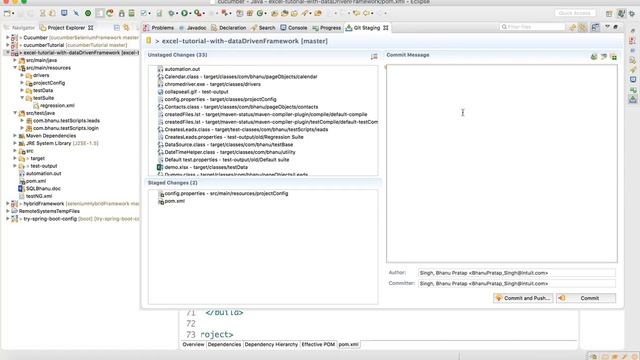Expand the cucumberTutorial project node
The image size is (640, 360).
click(x=8, y=45)
